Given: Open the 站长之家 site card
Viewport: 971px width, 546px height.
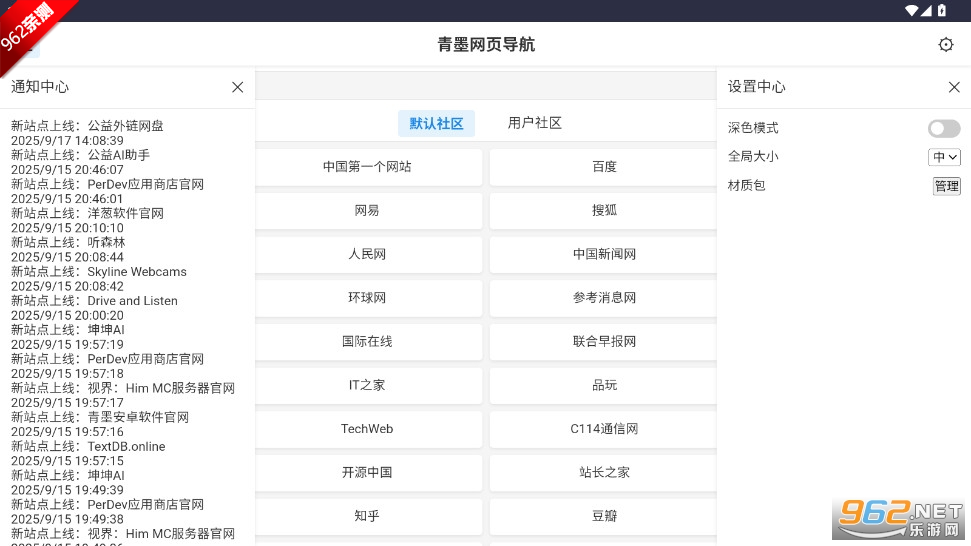Looking at the screenshot, I should point(603,472).
